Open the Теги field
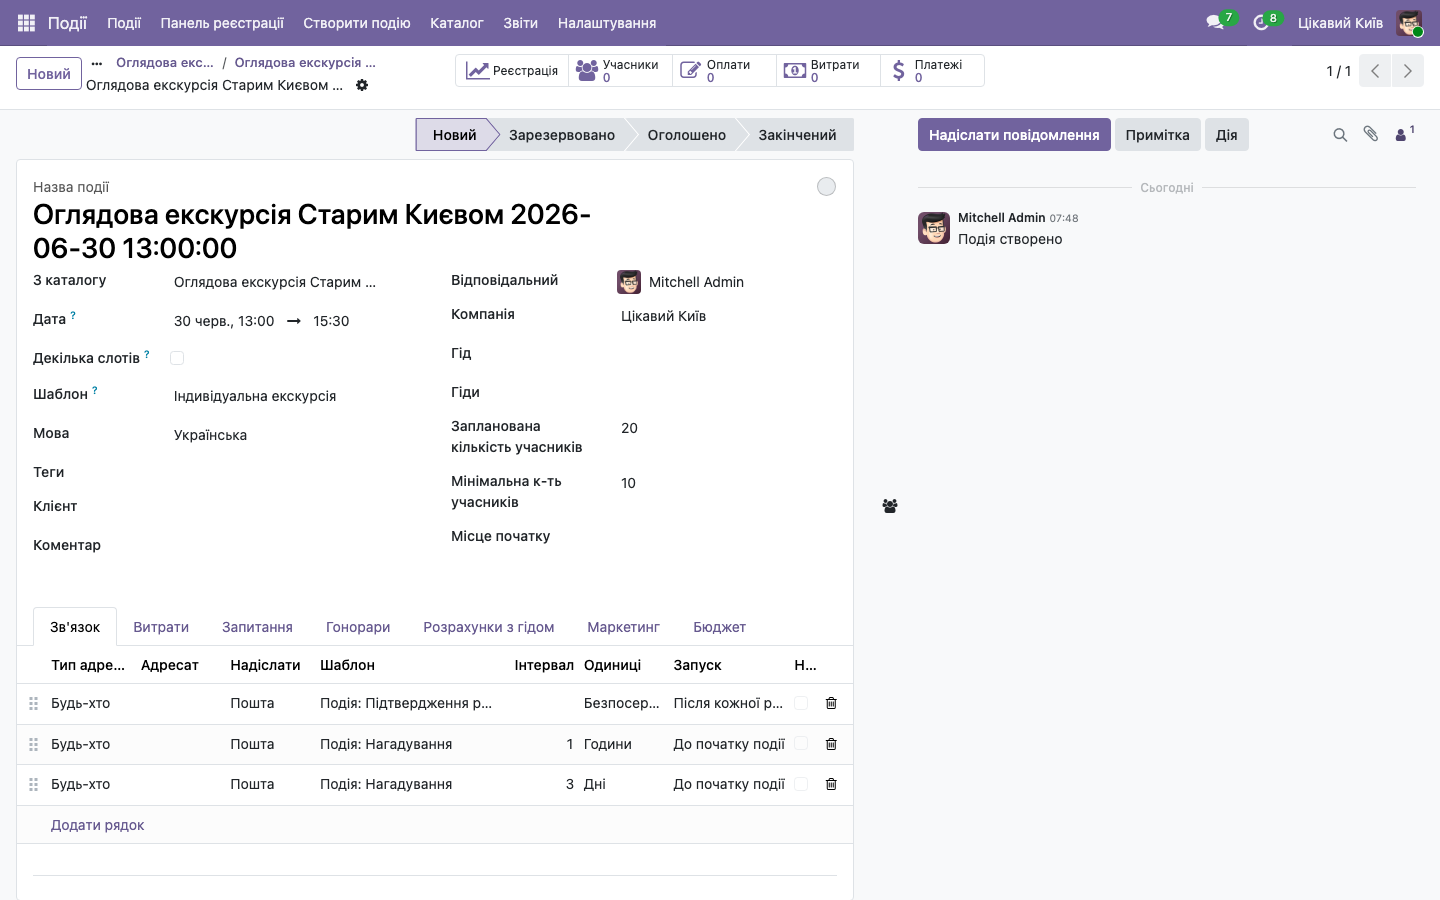 (295, 474)
